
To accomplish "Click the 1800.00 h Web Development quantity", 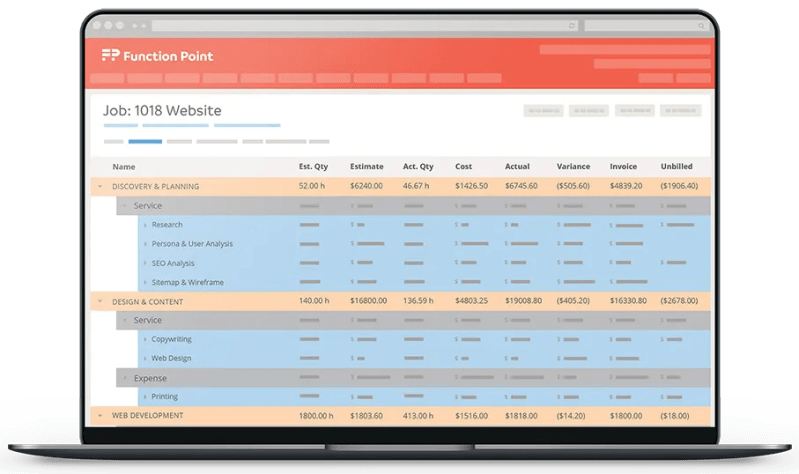I will pyautogui.click(x=316, y=416).
